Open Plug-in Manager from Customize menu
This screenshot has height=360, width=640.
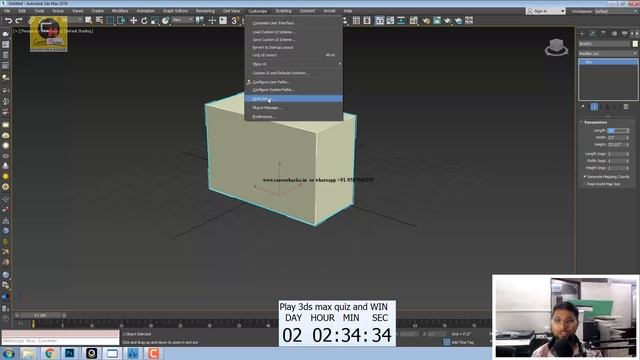click(293, 108)
